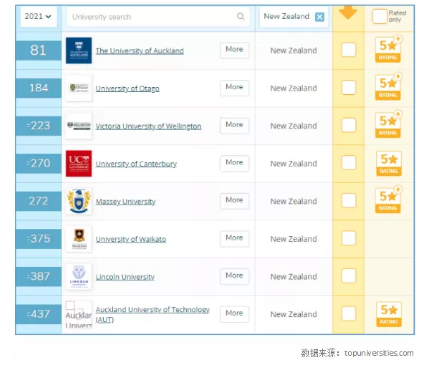Click the University of Auckland logo
The width and height of the screenshot is (433, 366).
click(x=79, y=50)
